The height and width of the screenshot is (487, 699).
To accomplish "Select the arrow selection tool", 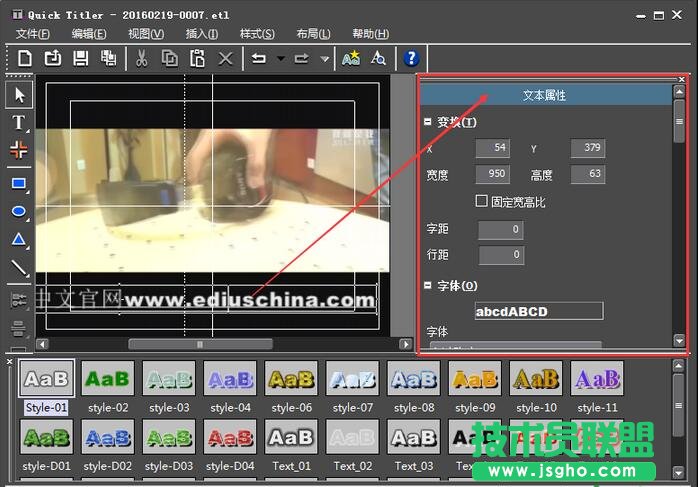I will pyautogui.click(x=19, y=95).
